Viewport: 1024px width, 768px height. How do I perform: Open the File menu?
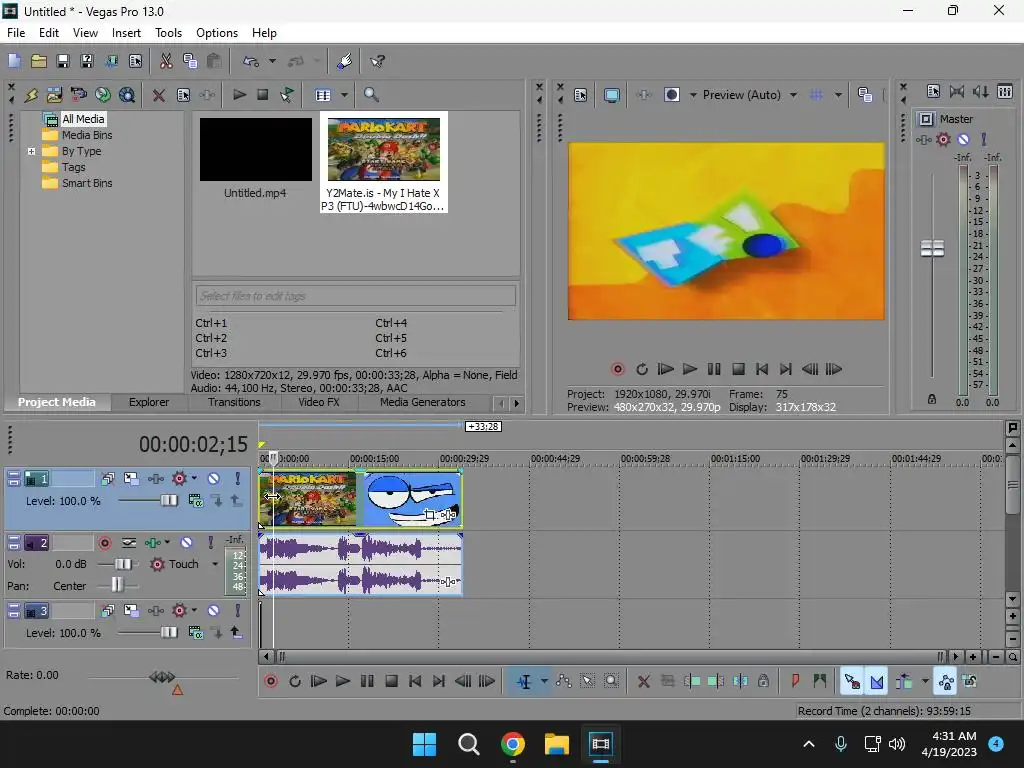tap(16, 33)
